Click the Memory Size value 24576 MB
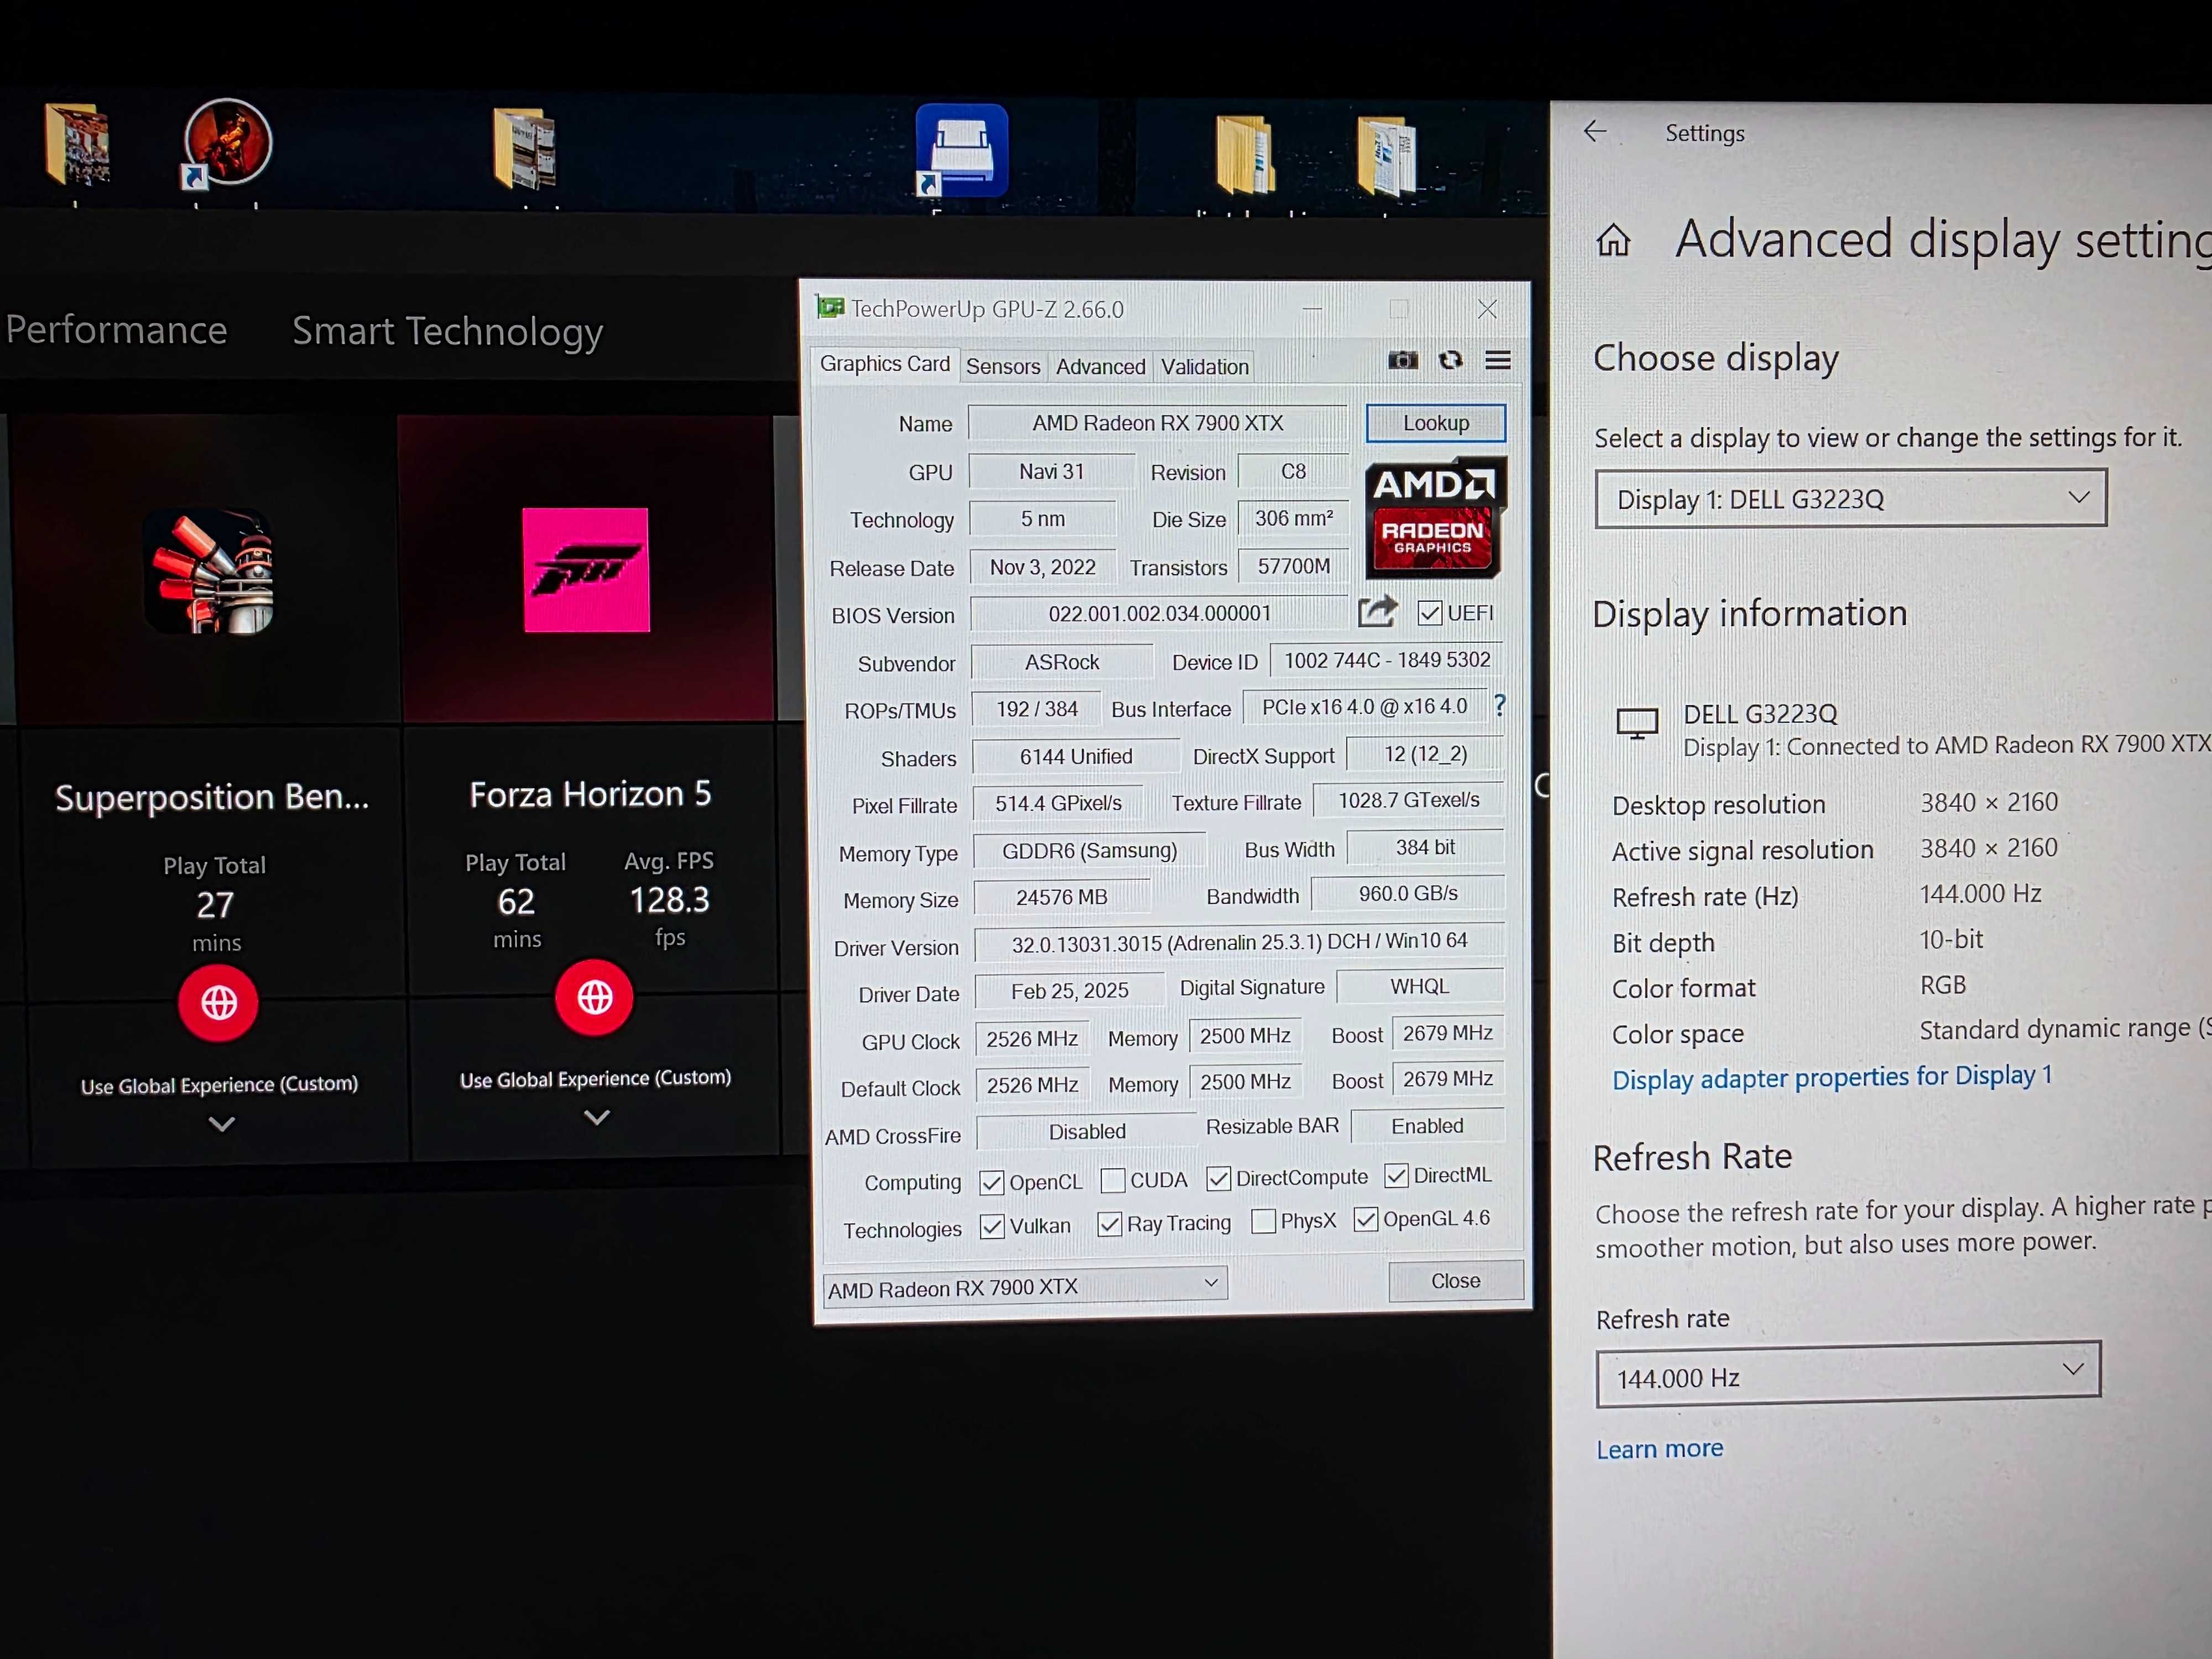The width and height of the screenshot is (2212, 1659). pyautogui.click(x=1061, y=896)
